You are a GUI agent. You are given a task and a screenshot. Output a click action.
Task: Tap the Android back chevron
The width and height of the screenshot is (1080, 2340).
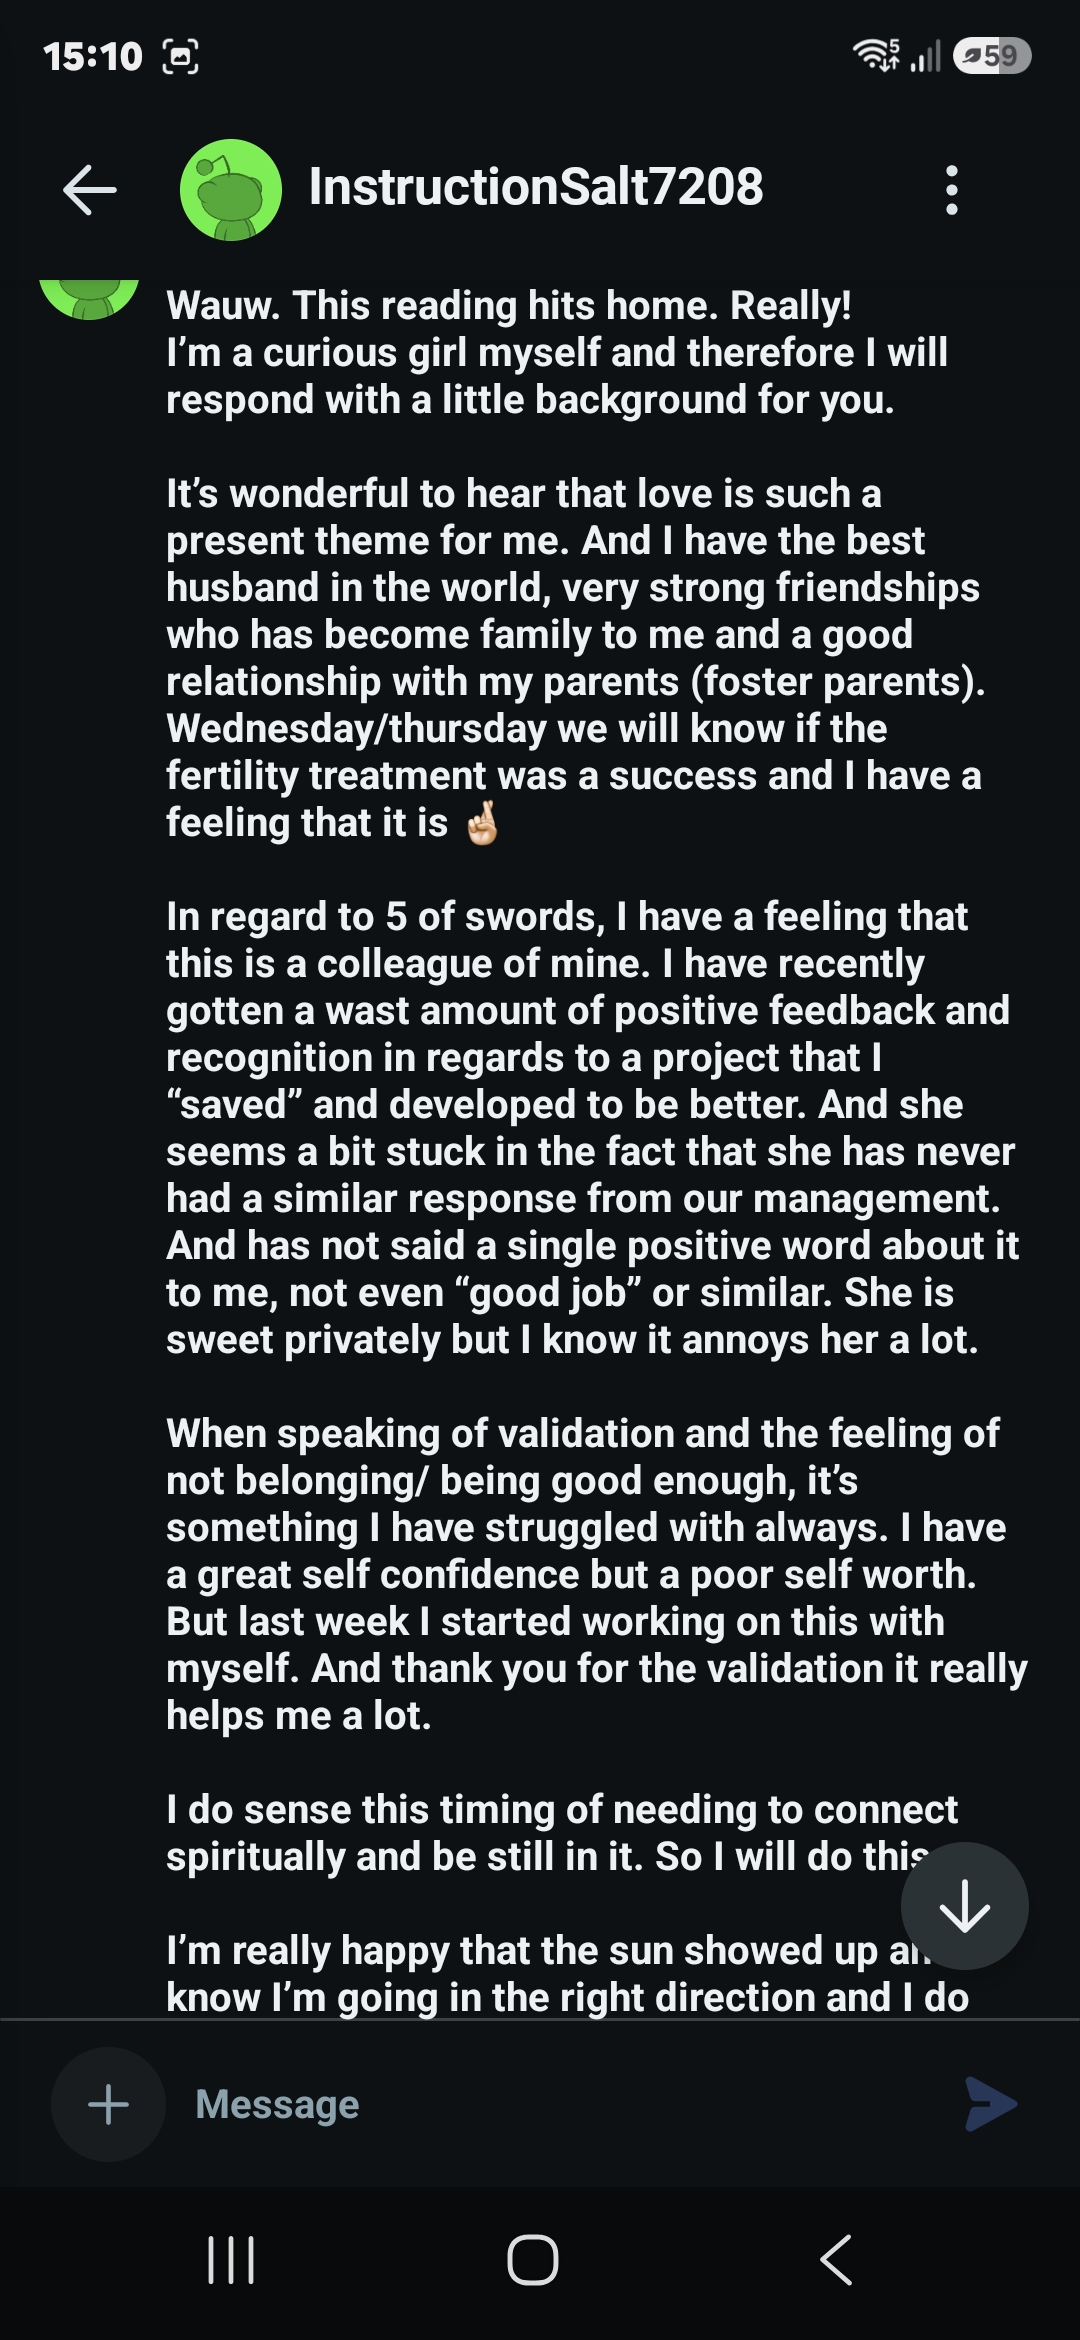tap(836, 2260)
